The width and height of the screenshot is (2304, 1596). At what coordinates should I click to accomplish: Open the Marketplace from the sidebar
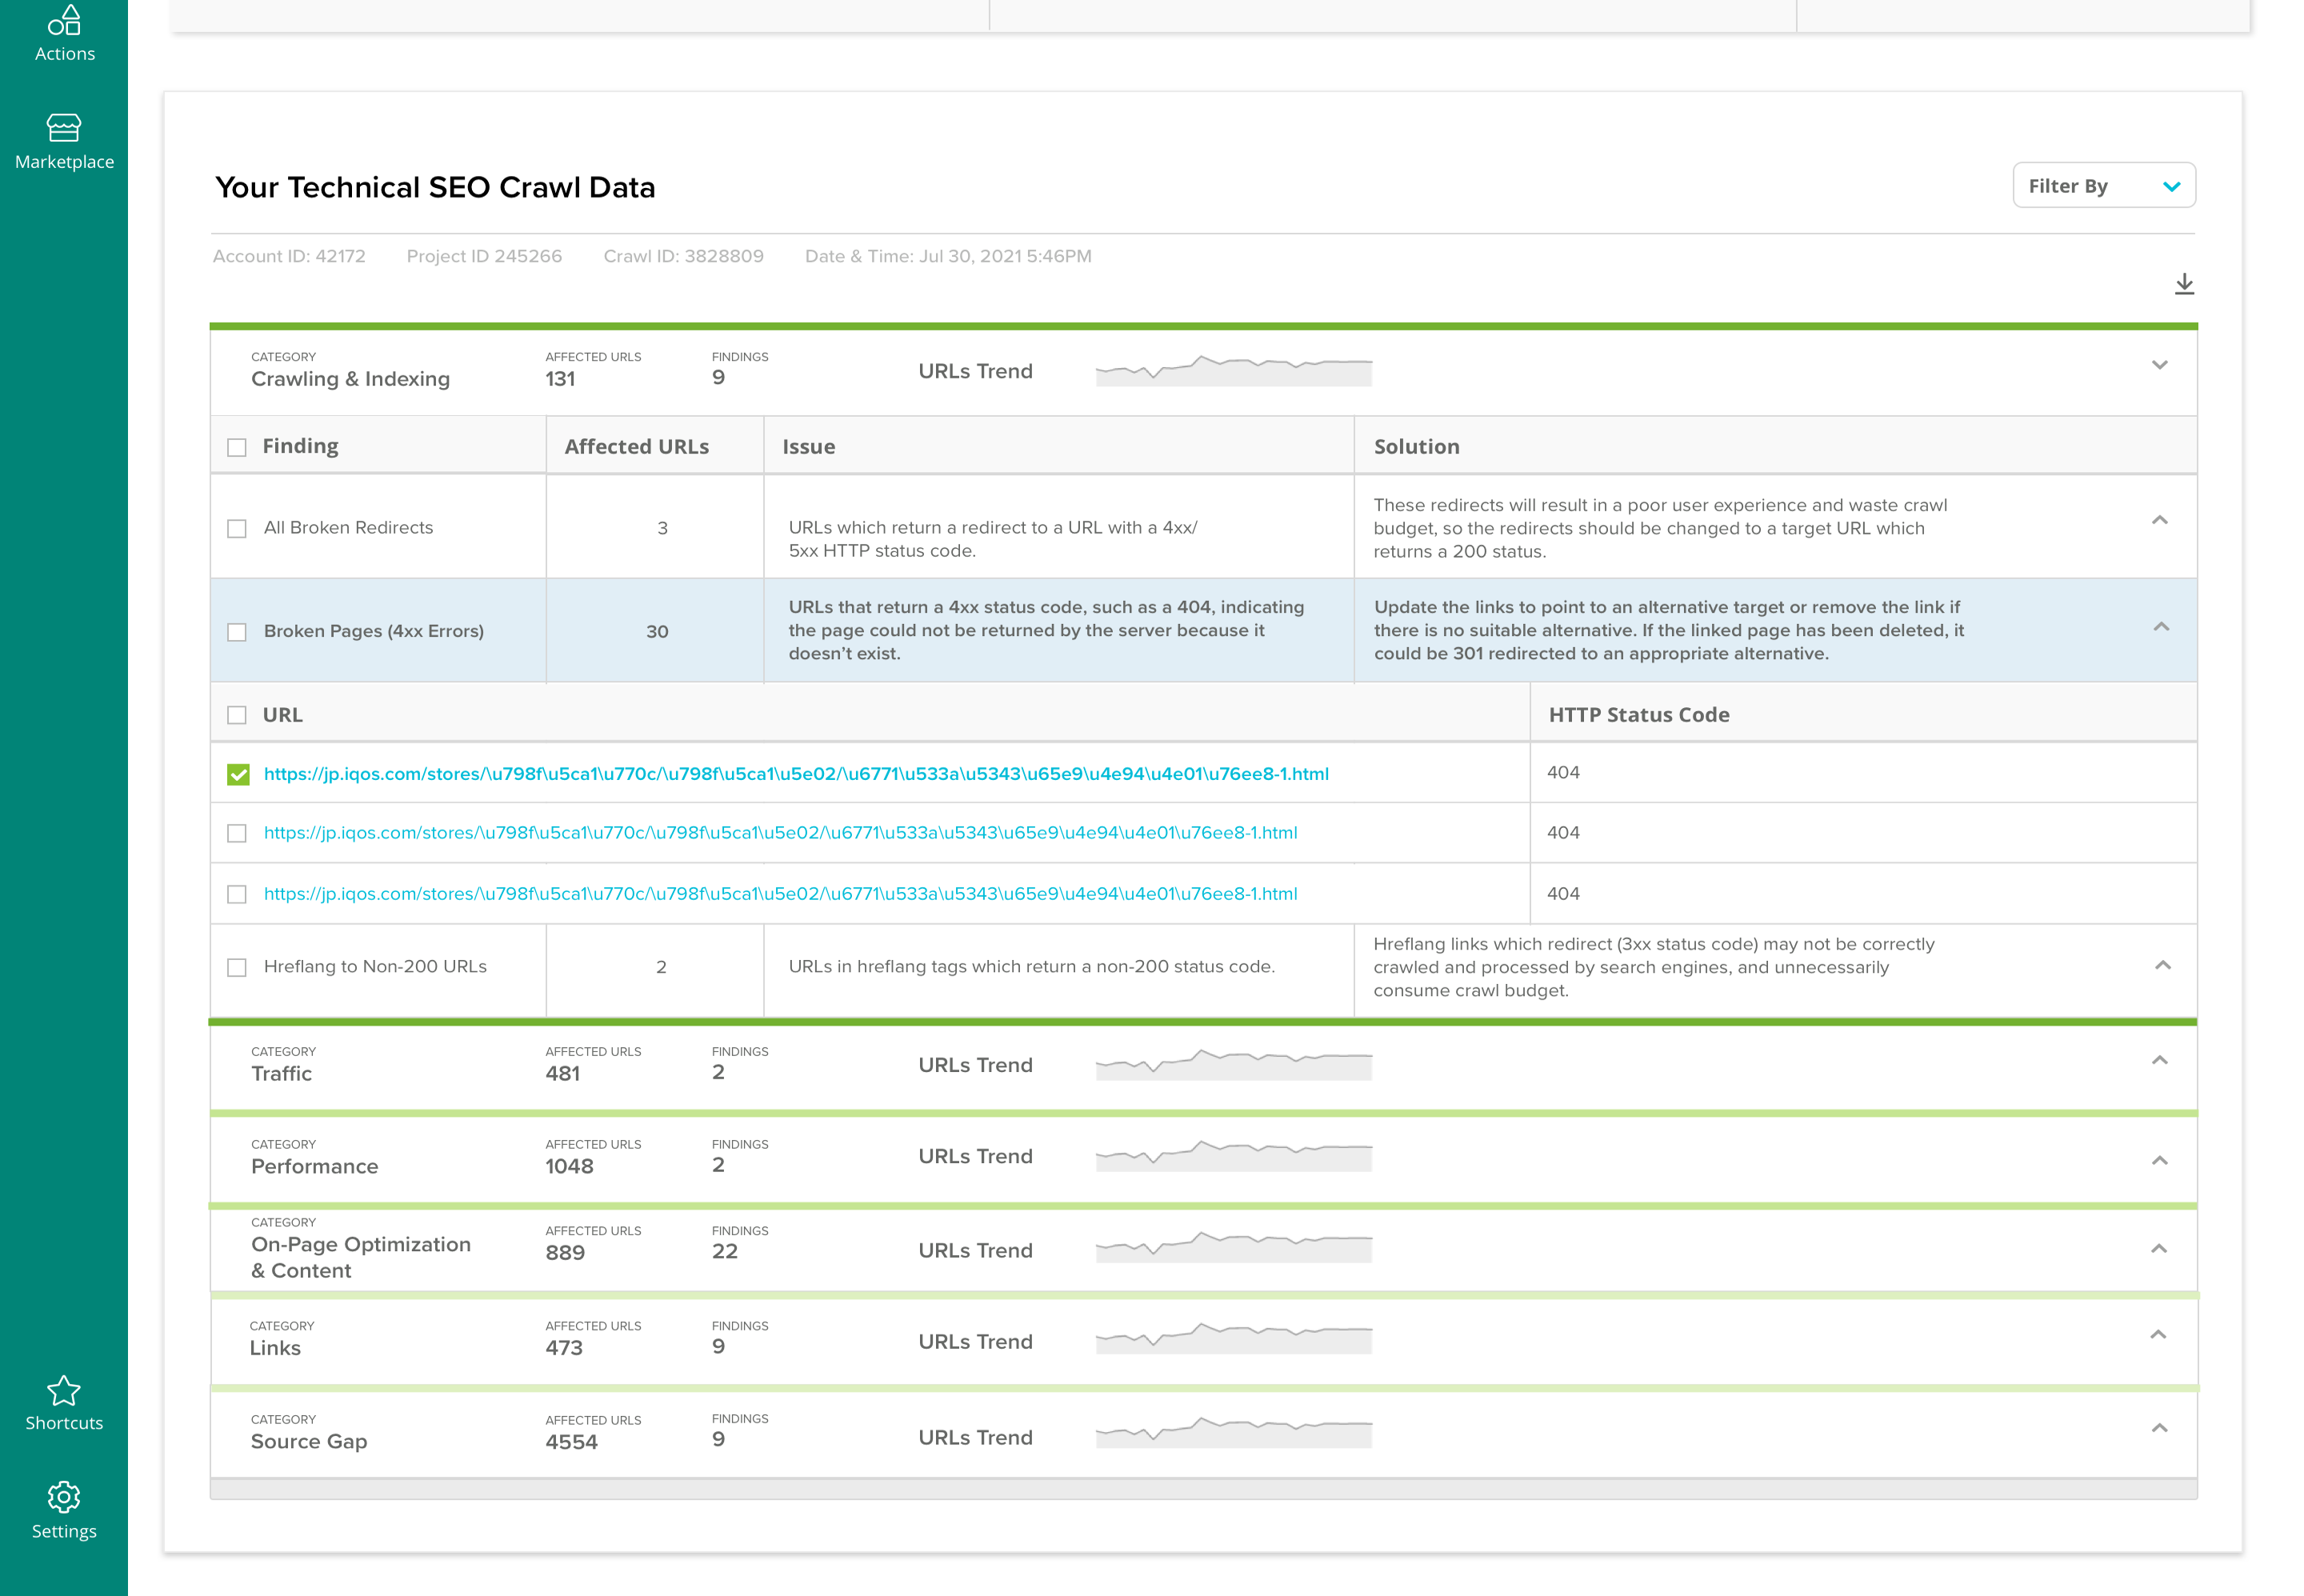pos(63,140)
